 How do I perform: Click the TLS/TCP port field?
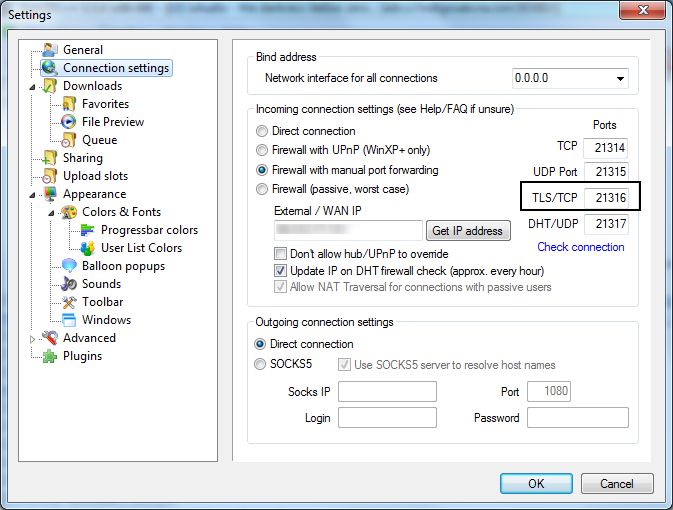tap(606, 198)
